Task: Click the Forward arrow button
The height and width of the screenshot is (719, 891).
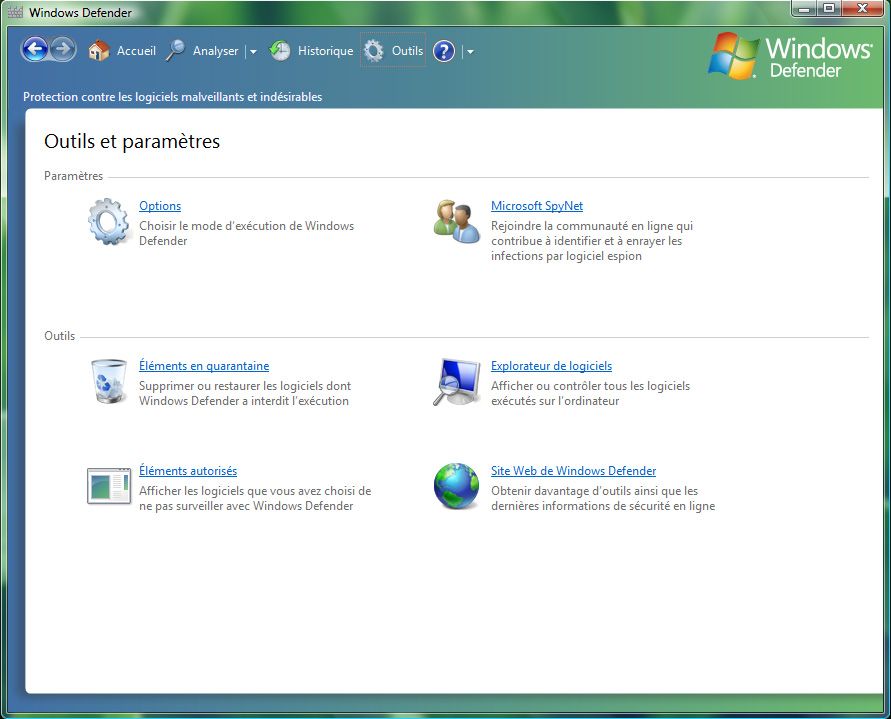Action: pyautogui.click(x=63, y=50)
